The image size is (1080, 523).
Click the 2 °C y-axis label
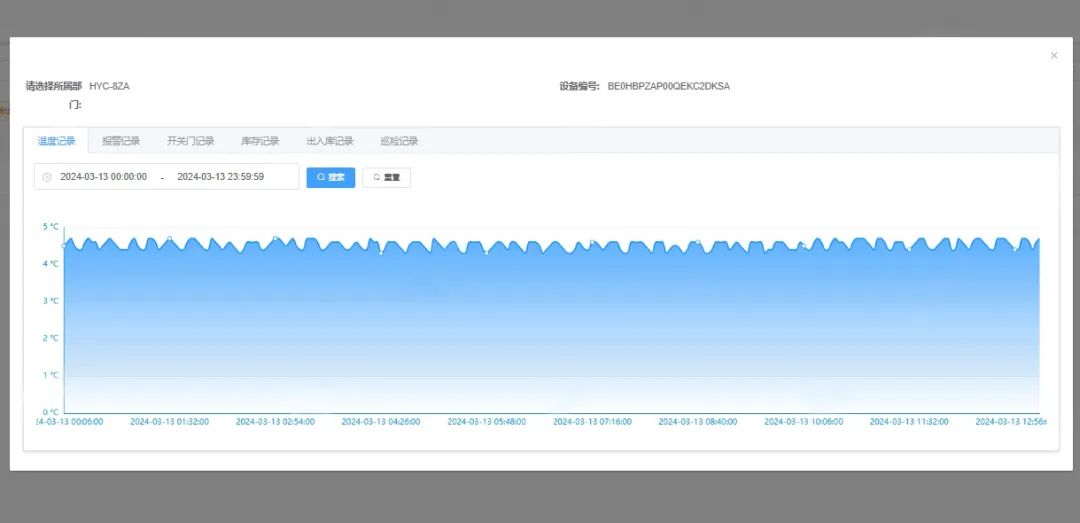coord(52,338)
